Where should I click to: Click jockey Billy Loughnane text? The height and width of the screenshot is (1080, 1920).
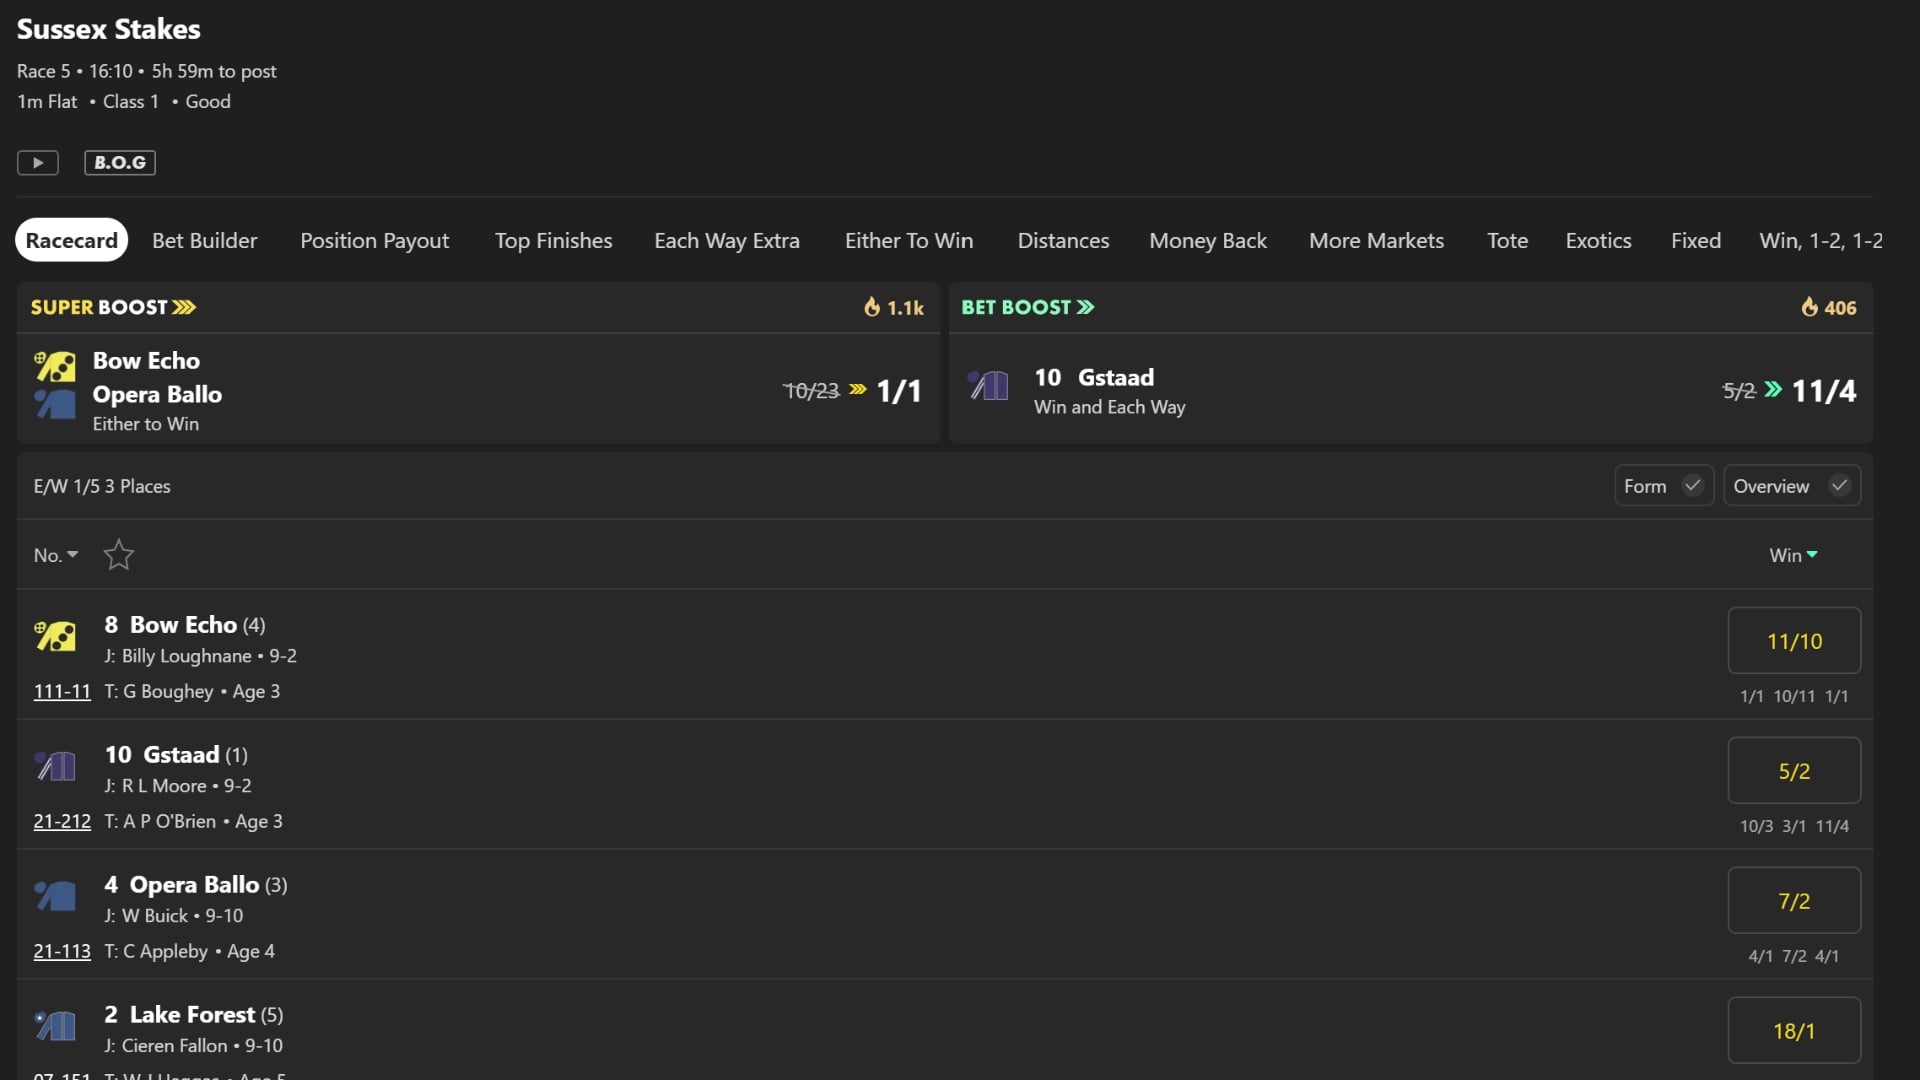pyautogui.click(x=186, y=656)
